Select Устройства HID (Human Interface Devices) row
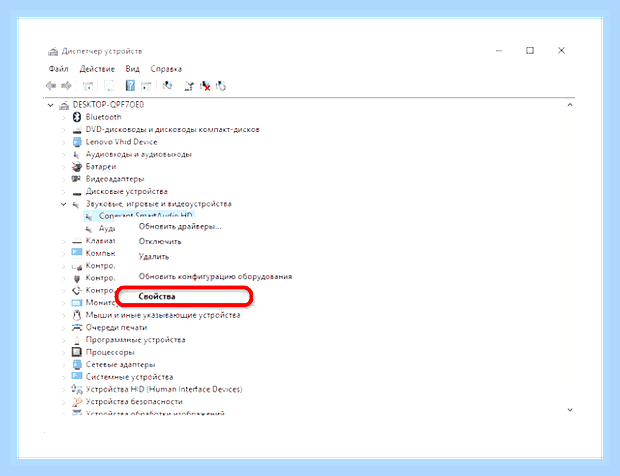Screen dimensions: 620x476 pos(164,389)
